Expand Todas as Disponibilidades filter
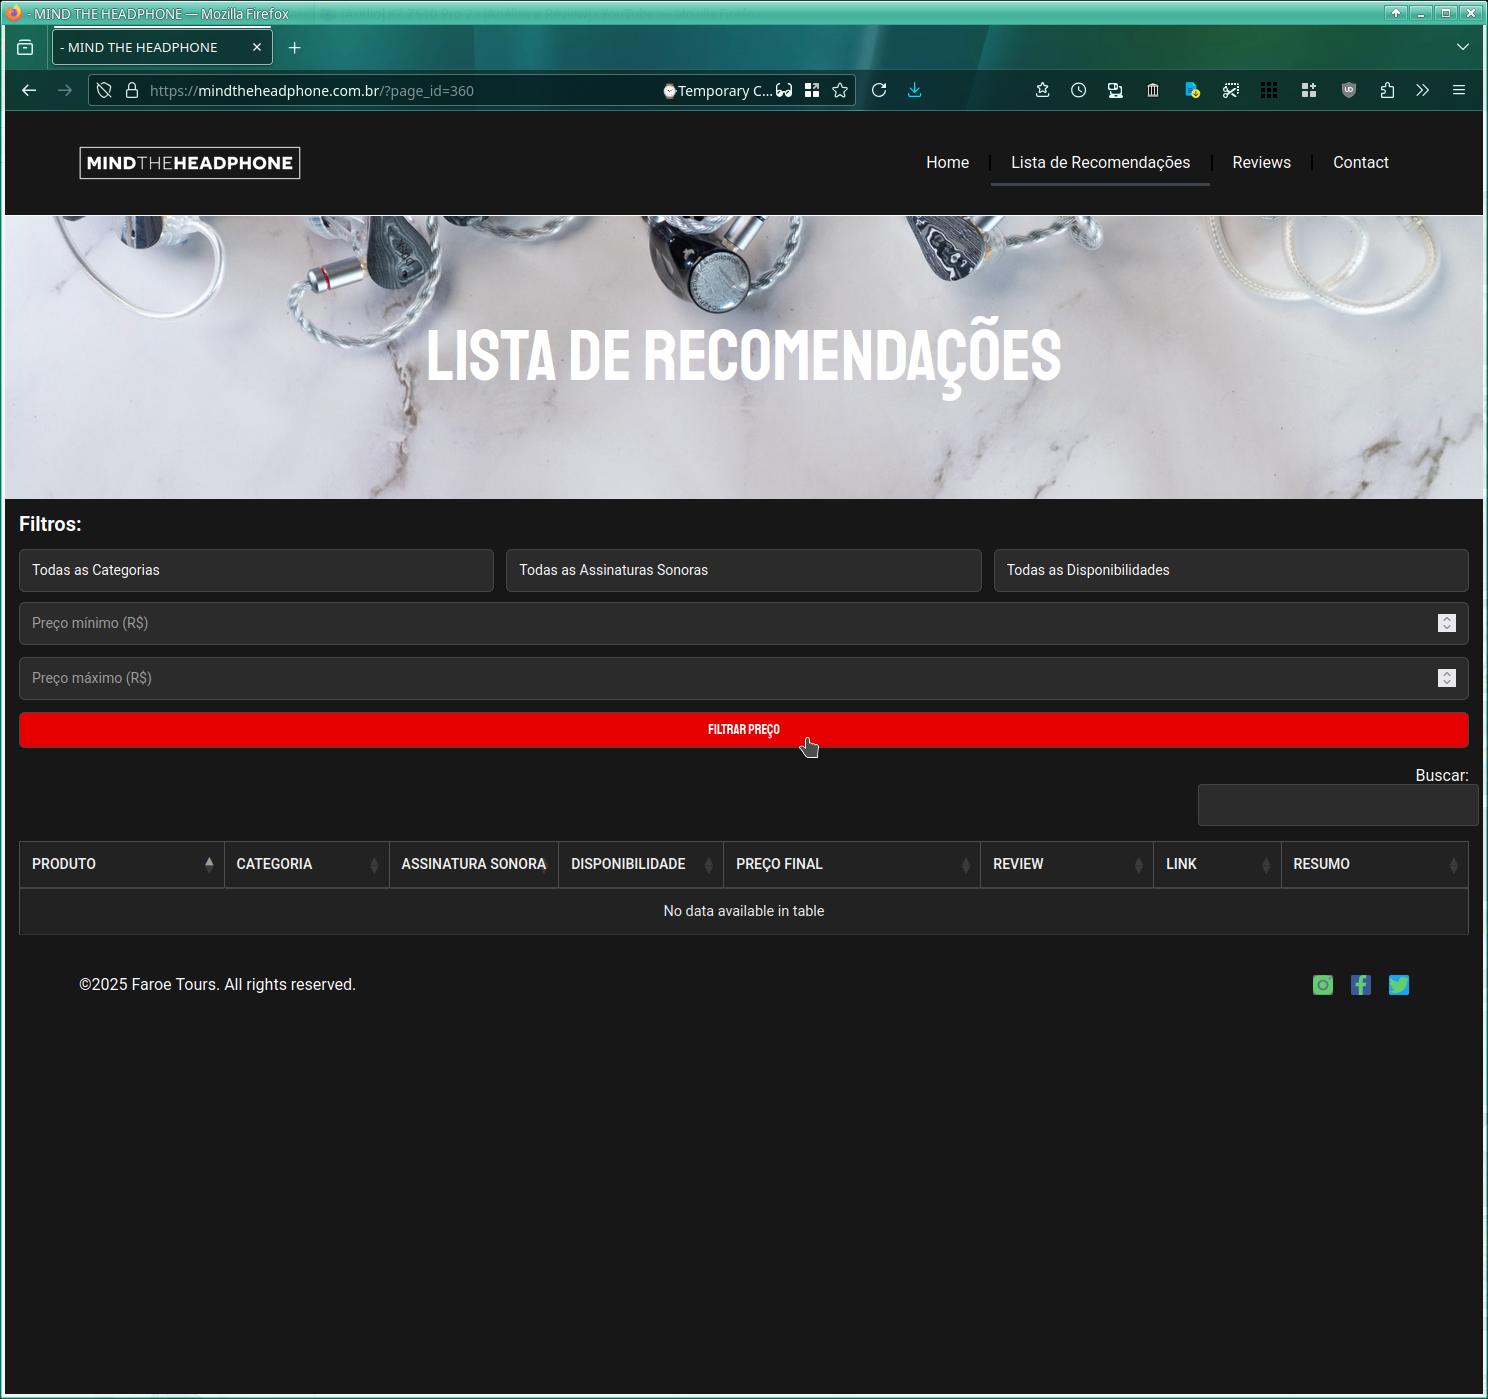This screenshot has width=1488, height=1399. pyautogui.click(x=1230, y=570)
